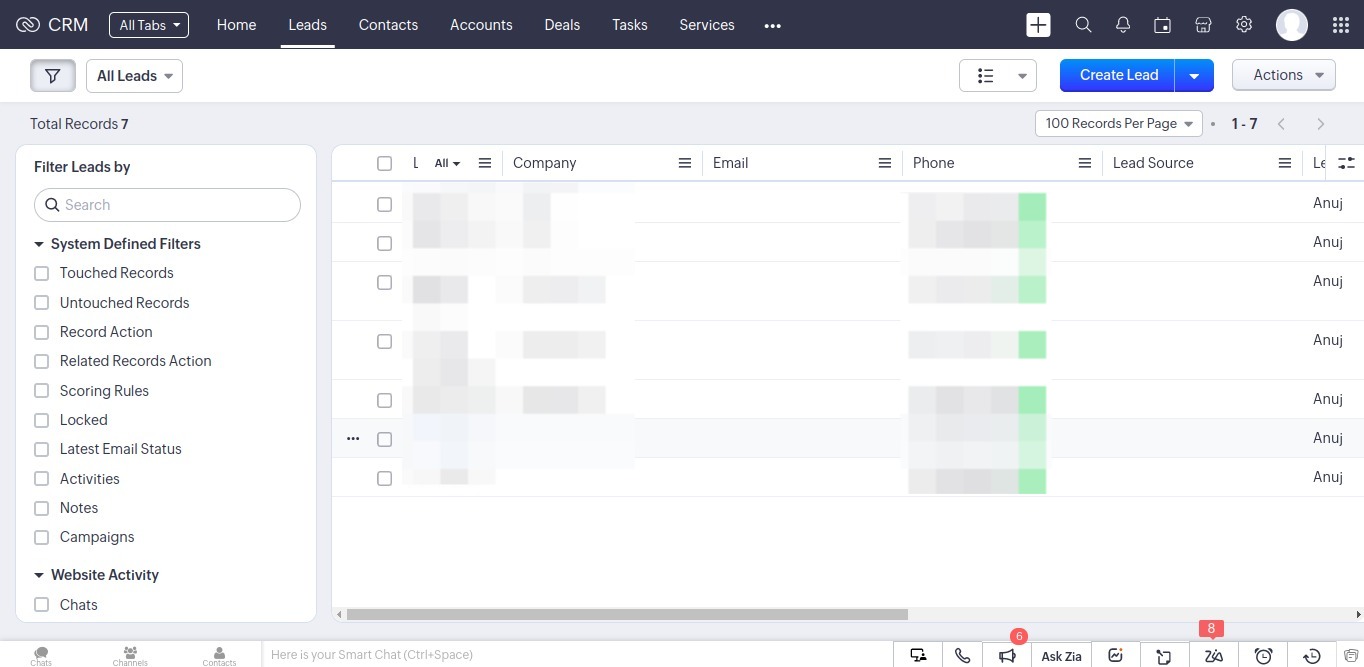Enable the Scoring Rules filter checkbox

point(42,391)
